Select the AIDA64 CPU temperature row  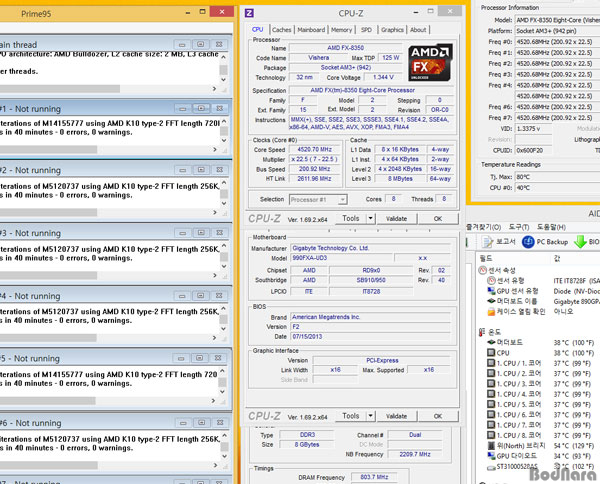point(540,353)
